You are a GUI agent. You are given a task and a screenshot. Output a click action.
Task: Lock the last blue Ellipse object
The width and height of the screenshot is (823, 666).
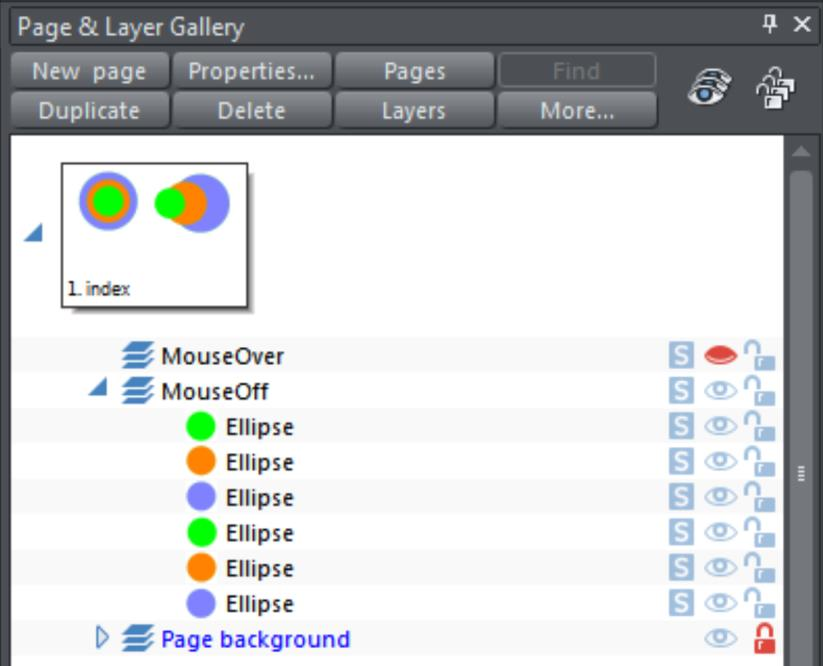point(759,602)
